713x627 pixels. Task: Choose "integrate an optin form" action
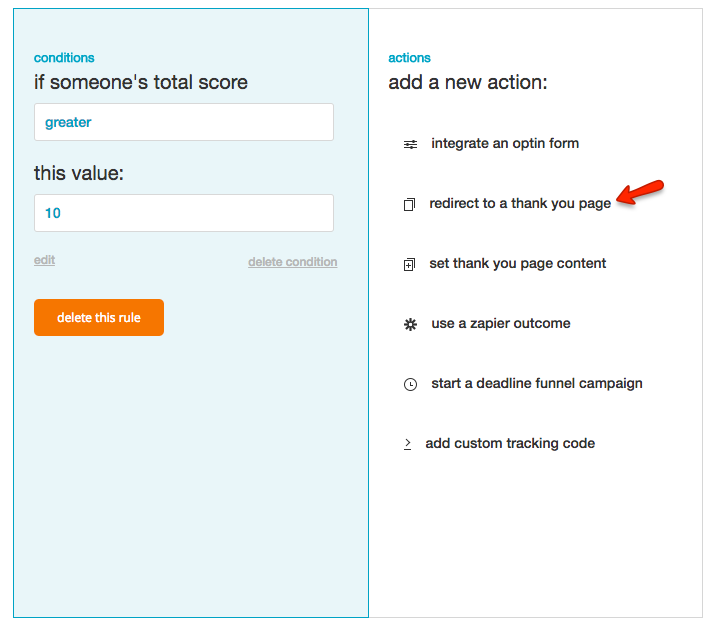click(x=505, y=143)
